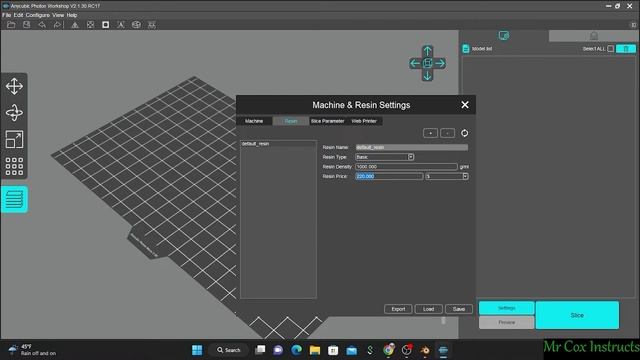Open the array layout grid tool

tap(14, 166)
